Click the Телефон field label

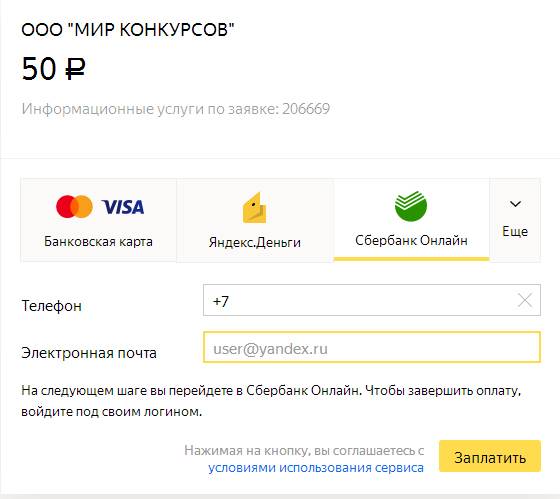(x=52, y=306)
